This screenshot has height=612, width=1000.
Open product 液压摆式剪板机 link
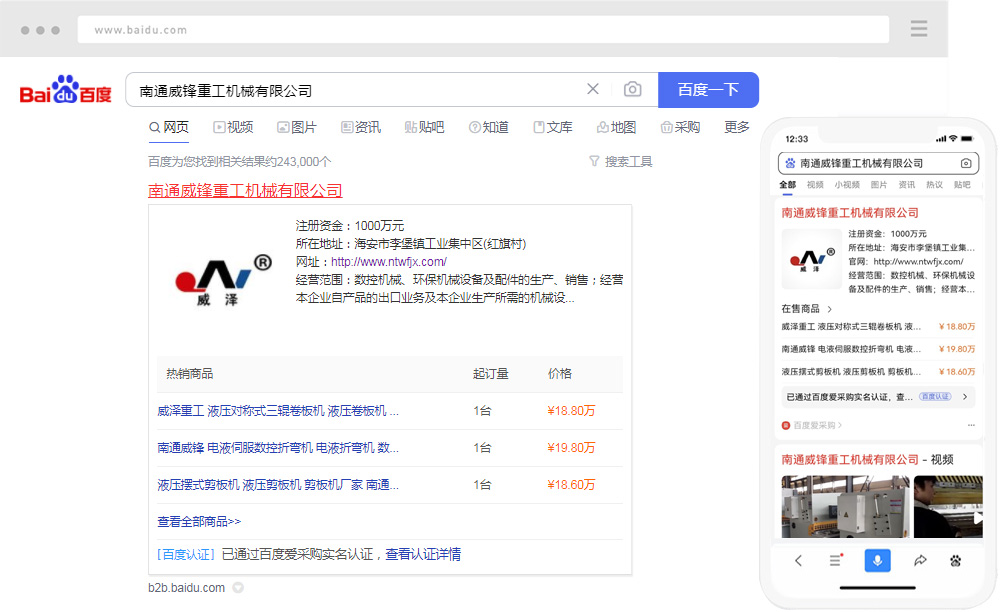click(278, 485)
